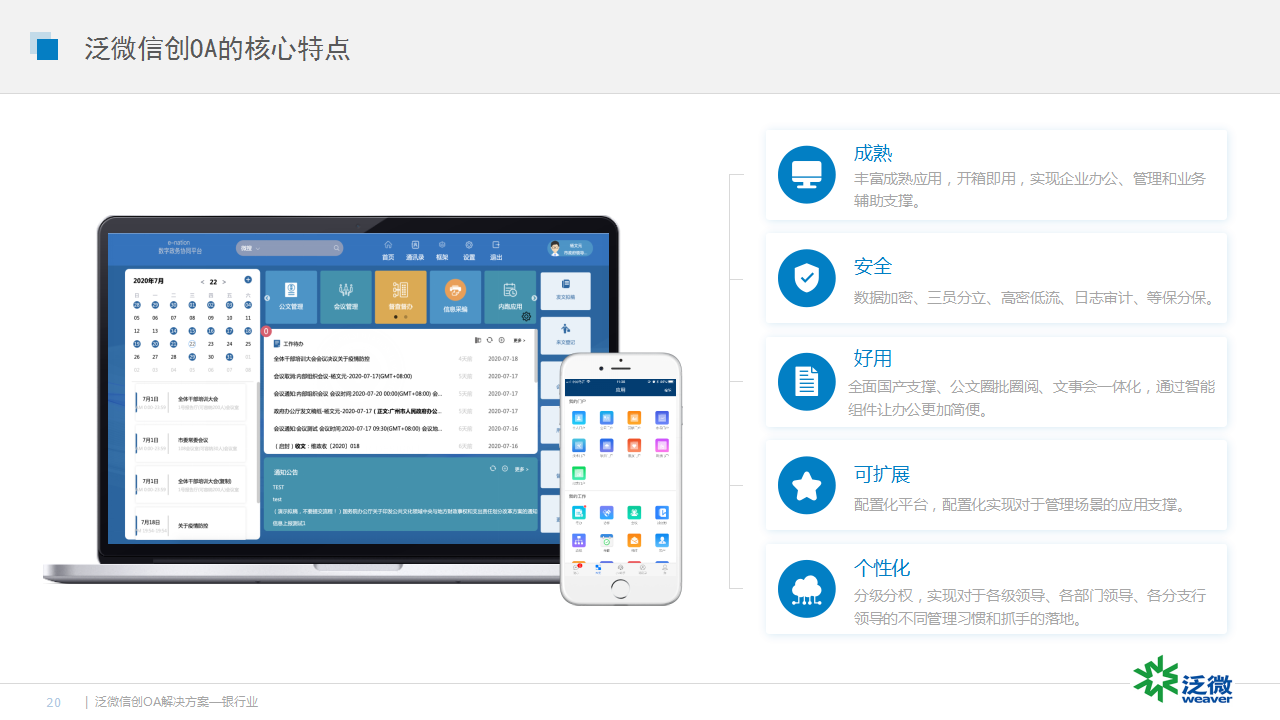Screen dimensions: 1280x720
Task: Open the event 全体干部培训大会(复制)
Action: [191, 484]
